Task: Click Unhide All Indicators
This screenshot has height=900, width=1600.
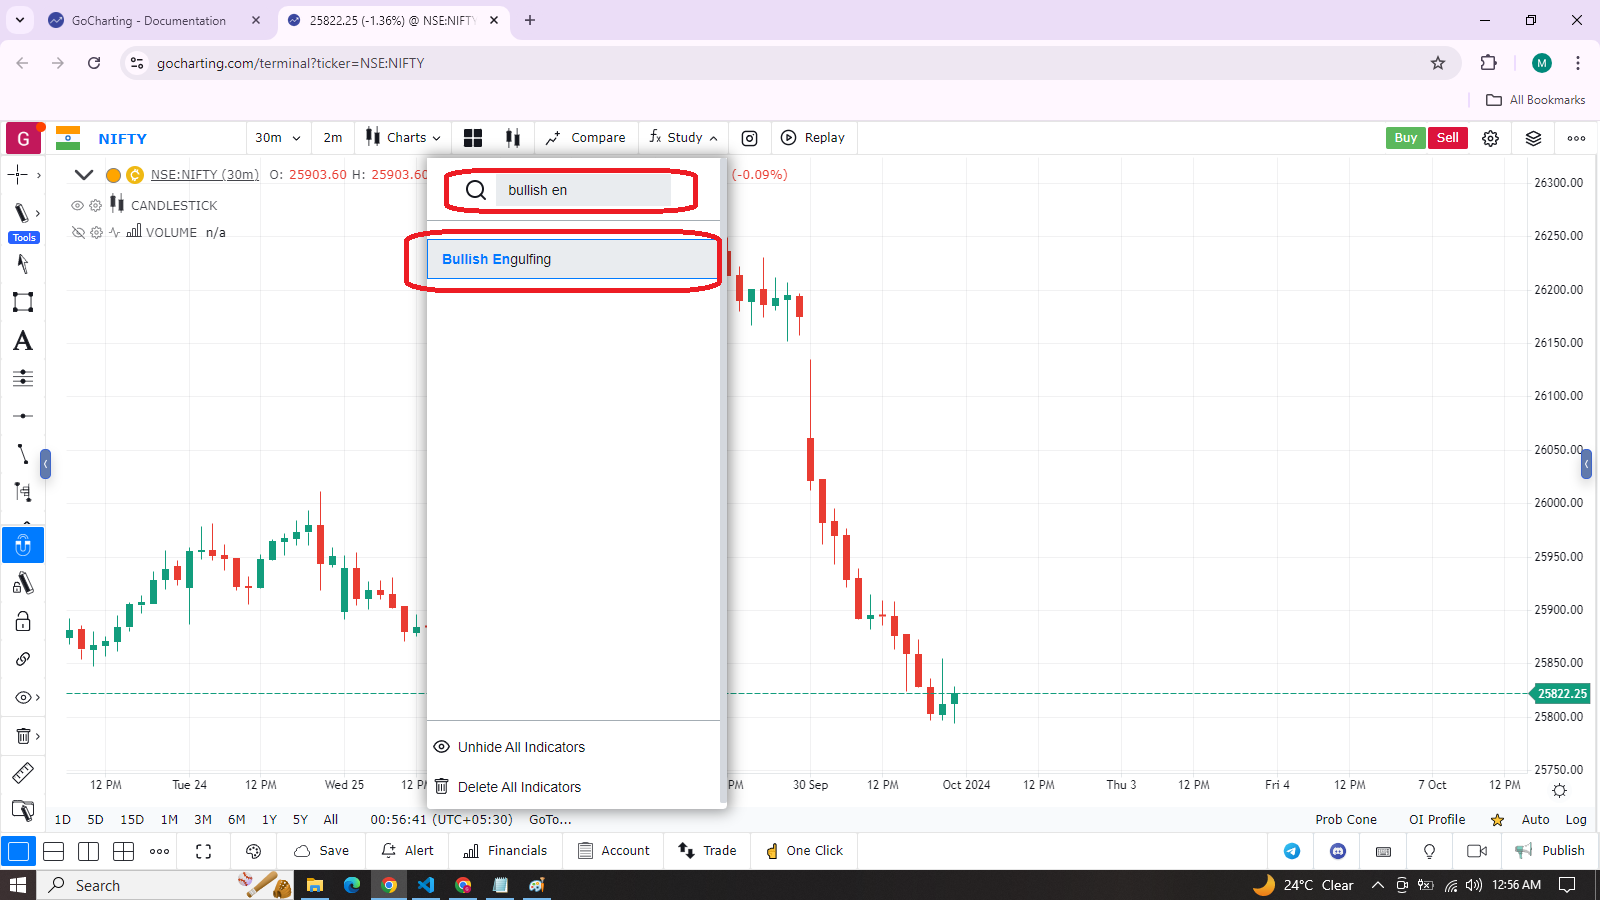Action: point(521,747)
